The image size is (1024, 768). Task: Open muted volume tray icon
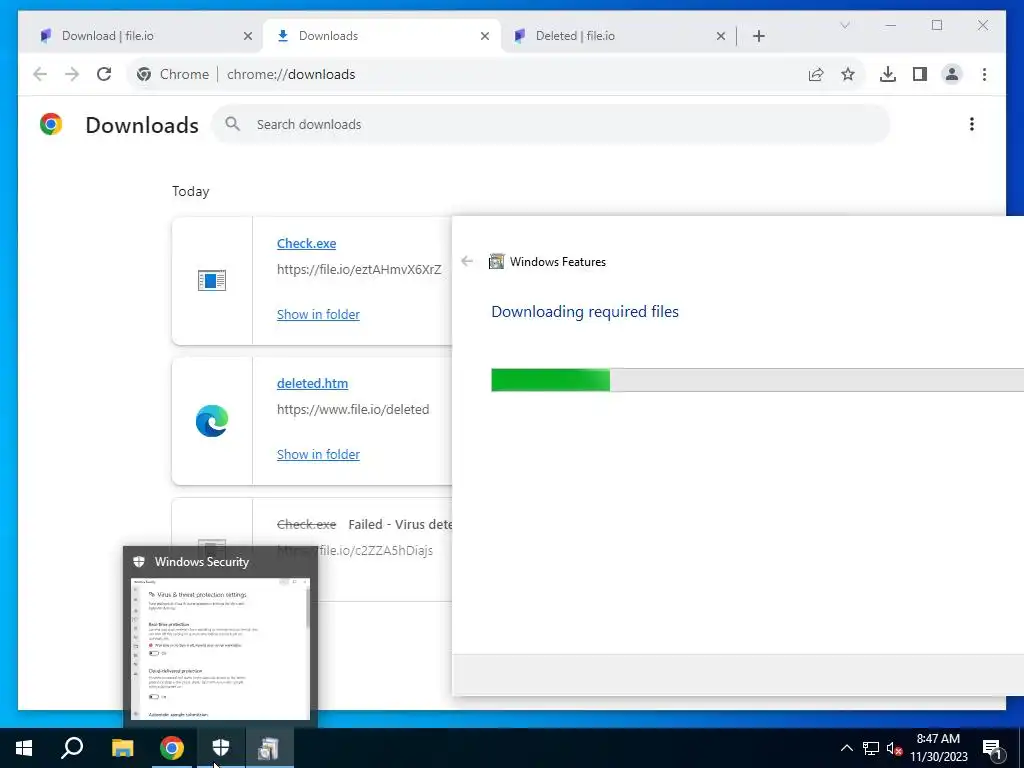pyautogui.click(x=894, y=748)
